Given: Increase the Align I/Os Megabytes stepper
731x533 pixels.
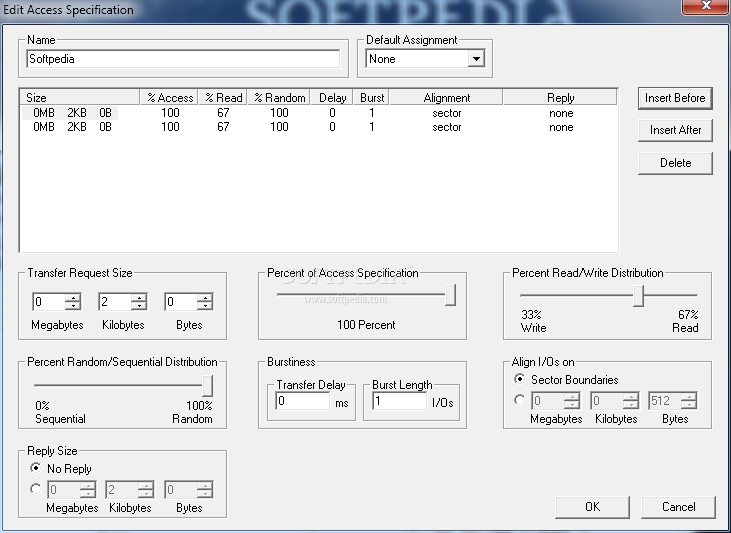Looking at the screenshot, I should click(572, 396).
